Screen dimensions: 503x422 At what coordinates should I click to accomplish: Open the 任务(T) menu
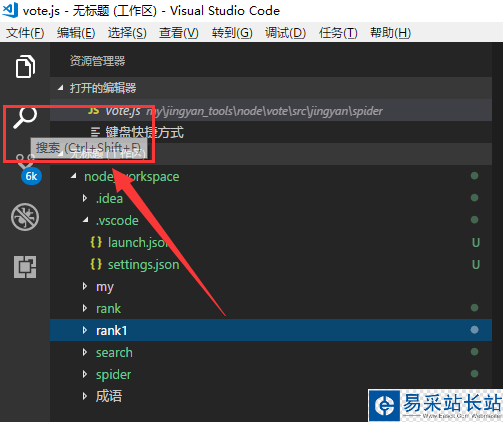pyautogui.click(x=338, y=33)
